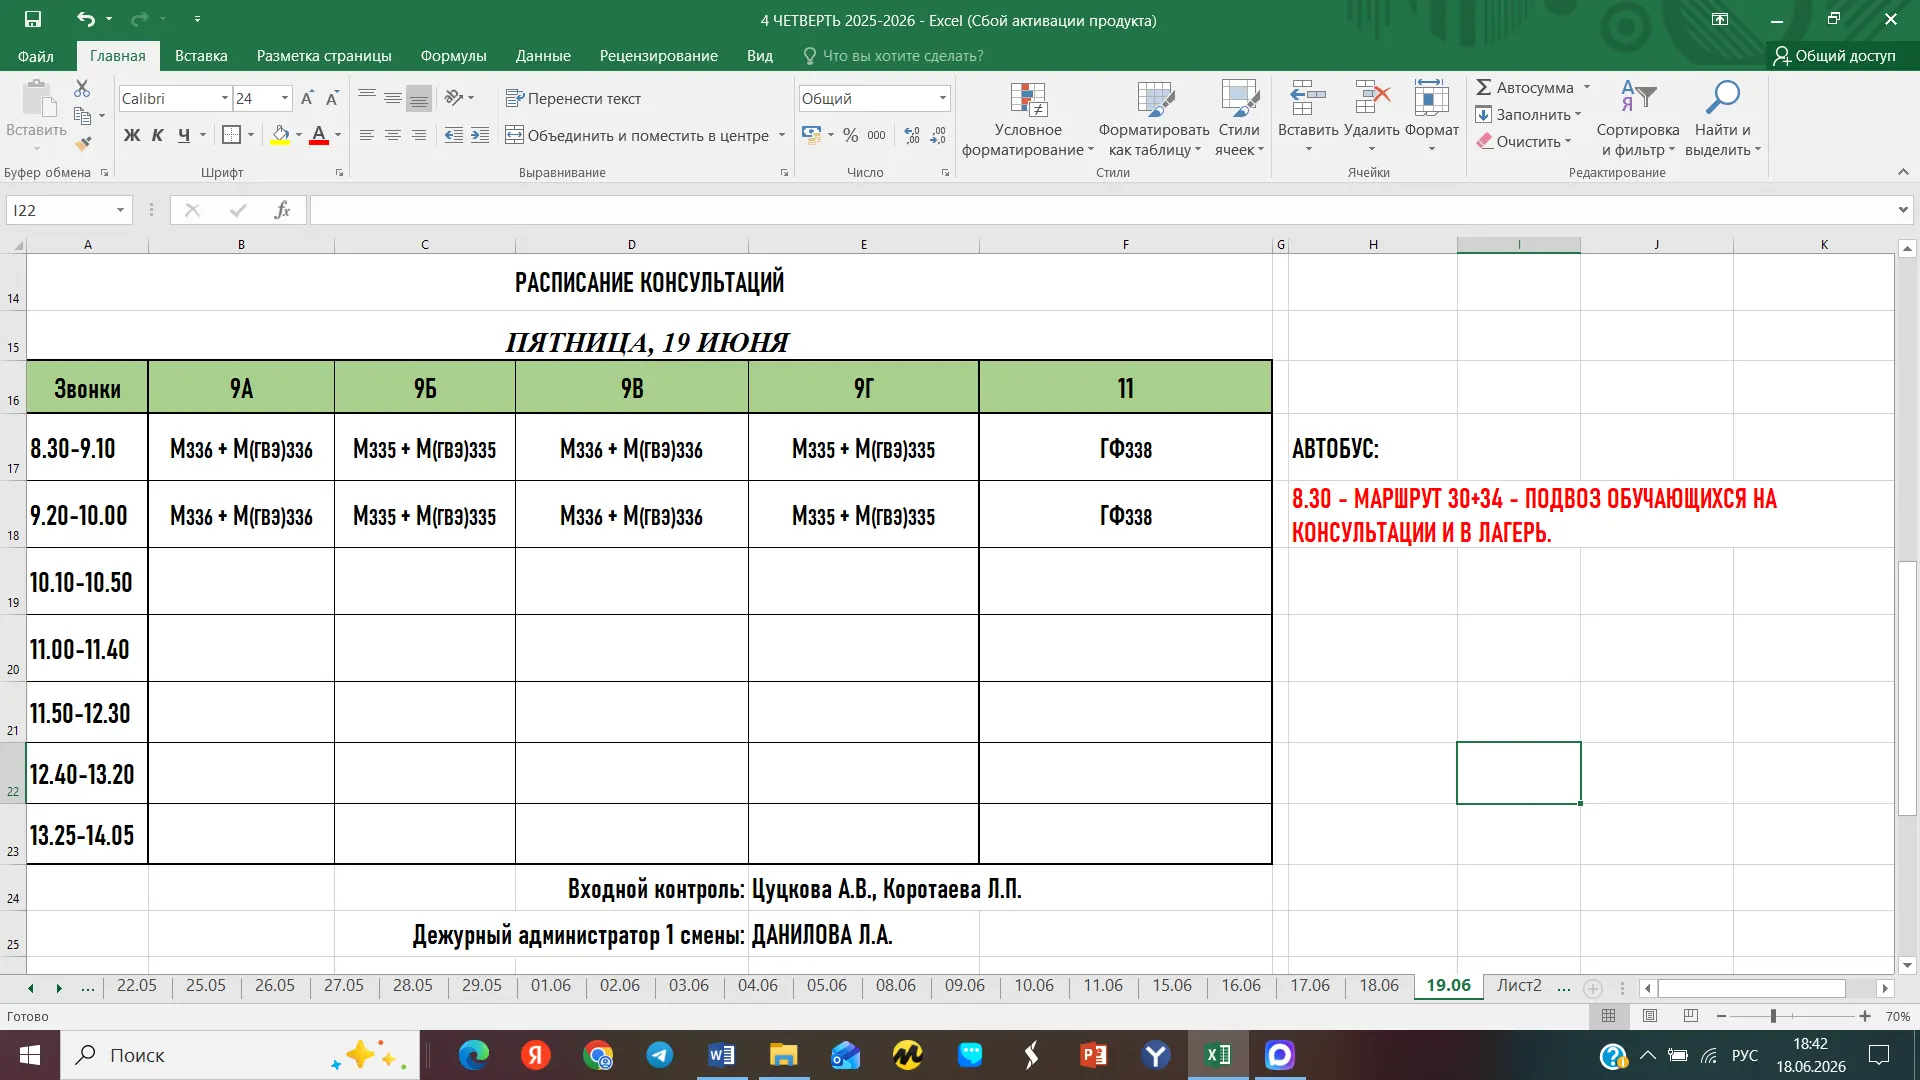Screen dimensions: 1920x1080
Task: Open the number format dropdown (Общий)
Action: 942,98
